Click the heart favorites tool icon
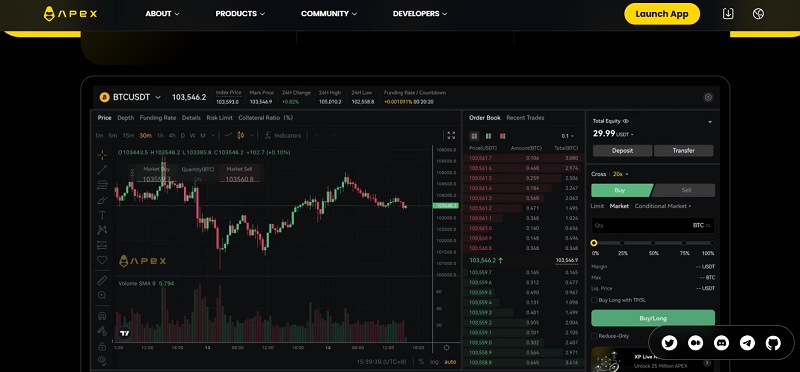Image resolution: width=800 pixels, height=372 pixels. [x=102, y=260]
